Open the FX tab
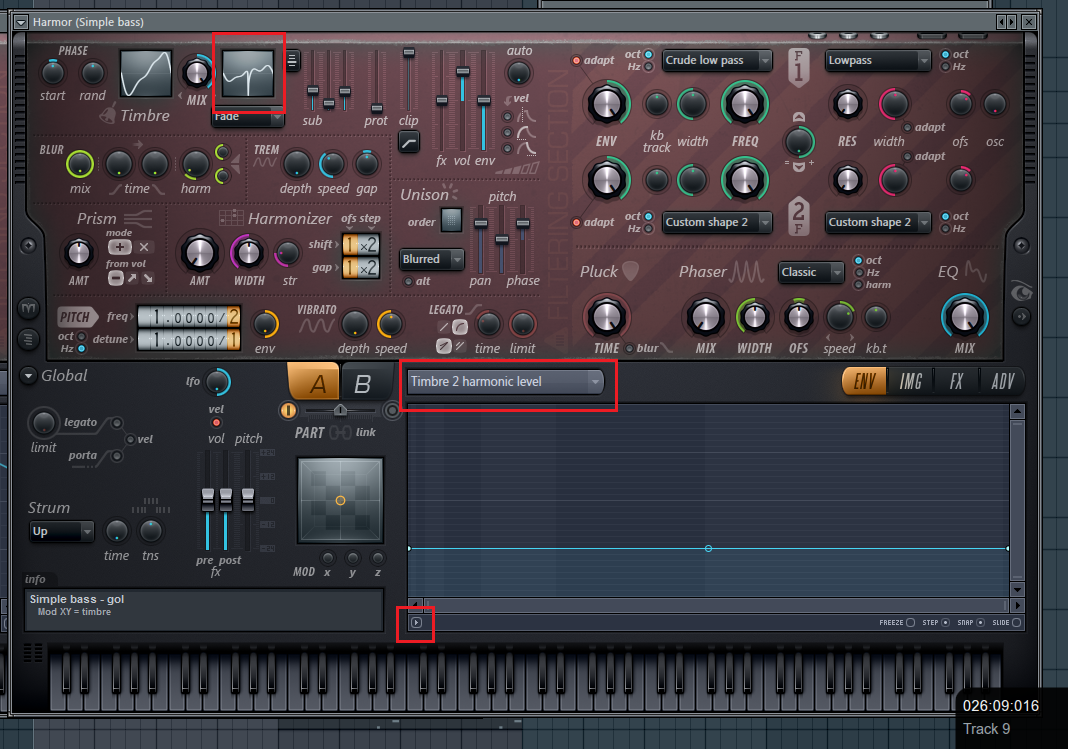This screenshot has width=1068, height=749. pos(956,381)
